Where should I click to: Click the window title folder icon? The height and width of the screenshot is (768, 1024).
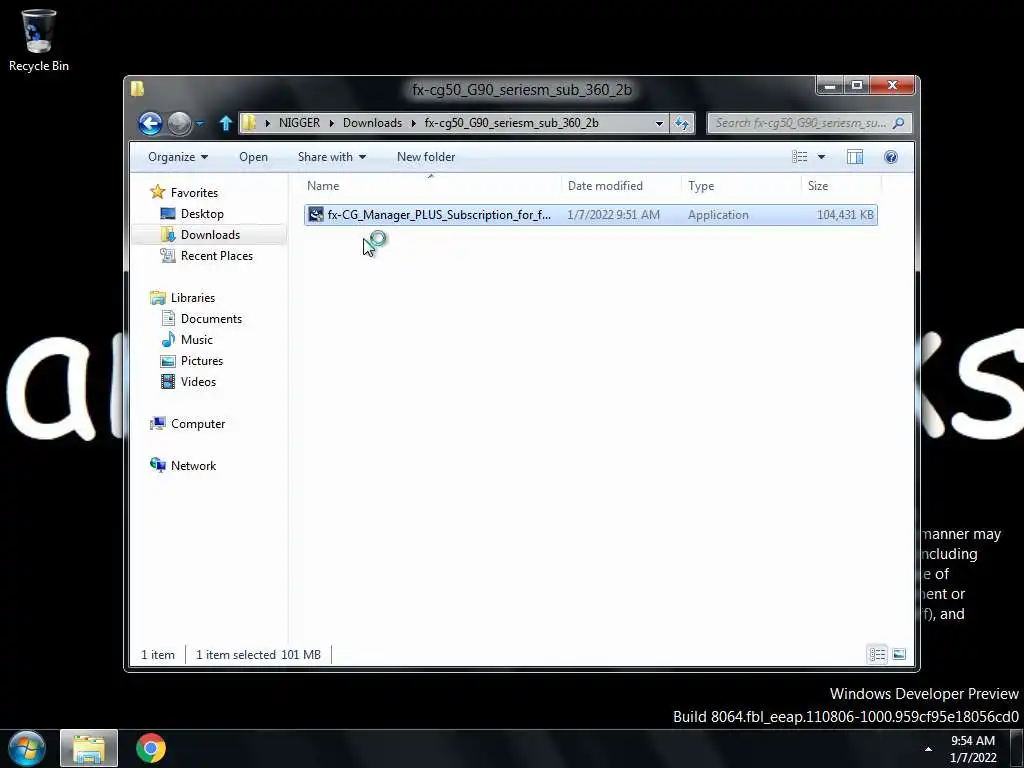click(x=137, y=89)
